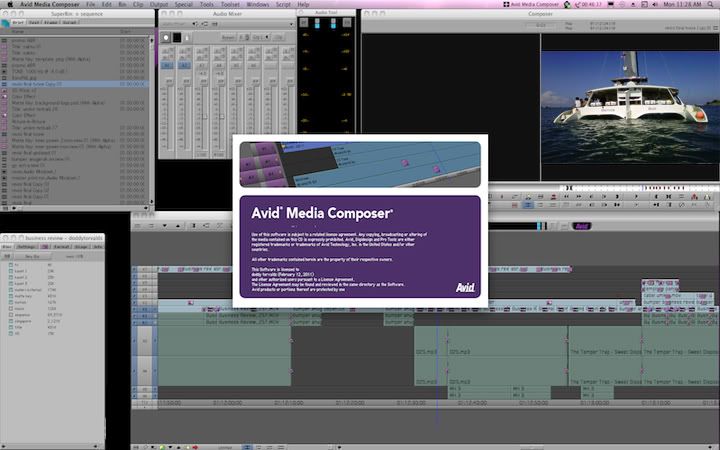Toggle the blue highlighted button in Composer second row

(528, 205)
